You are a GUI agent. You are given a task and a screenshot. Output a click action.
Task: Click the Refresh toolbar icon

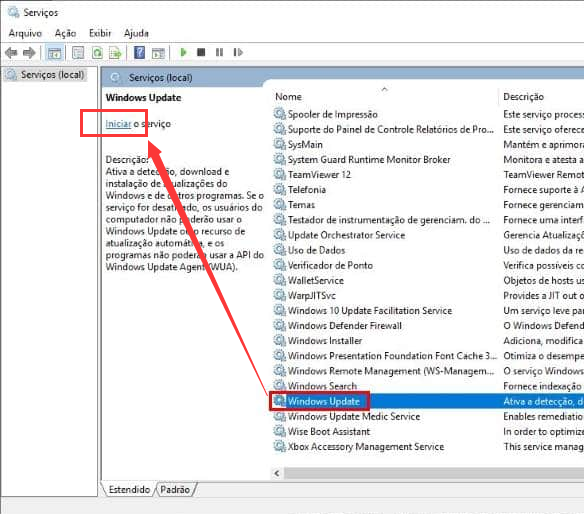tap(98, 53)
